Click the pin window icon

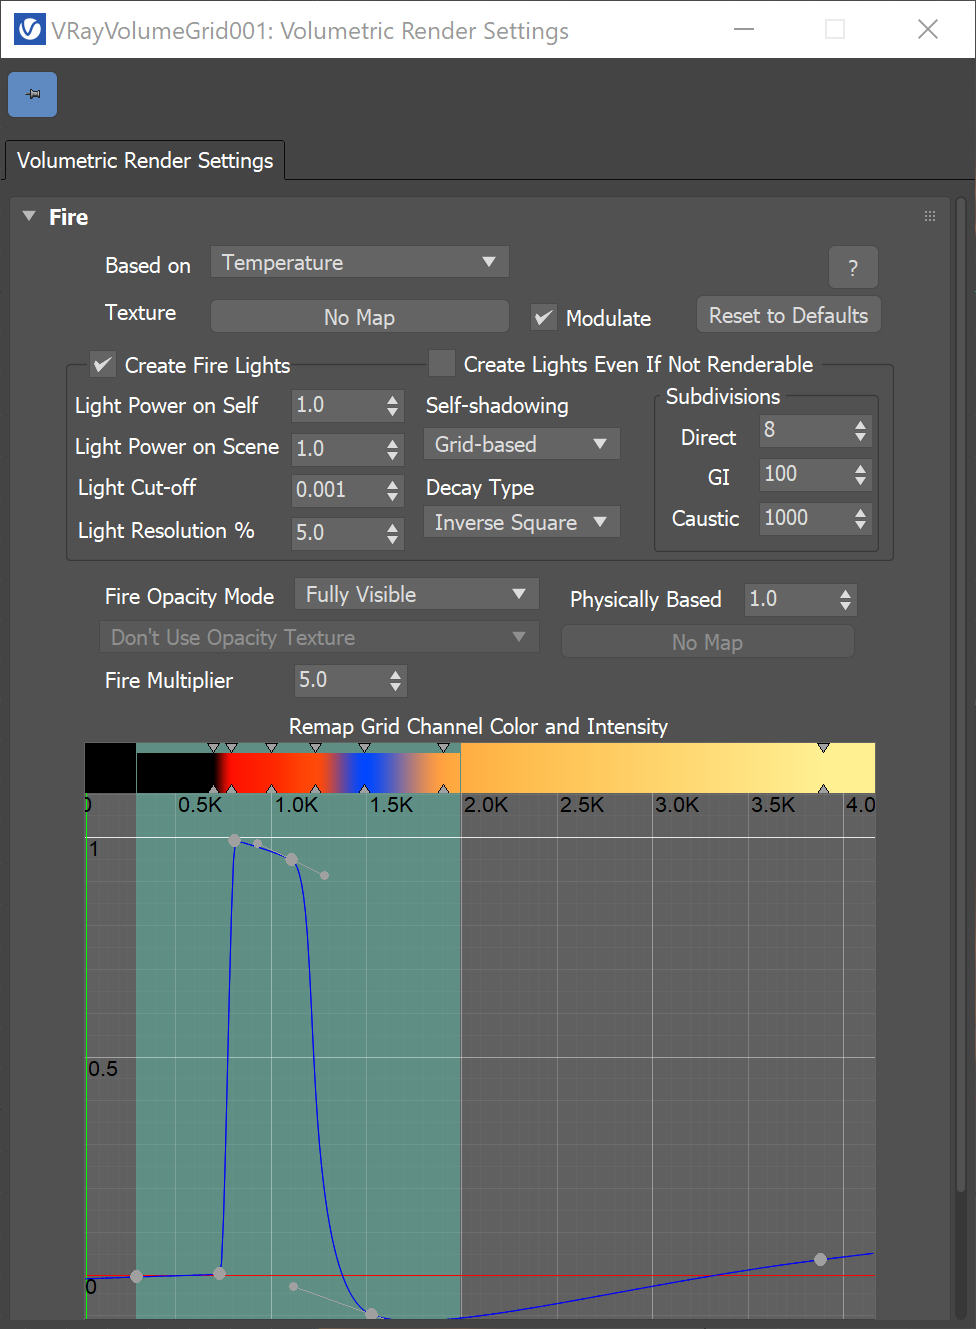32,95
